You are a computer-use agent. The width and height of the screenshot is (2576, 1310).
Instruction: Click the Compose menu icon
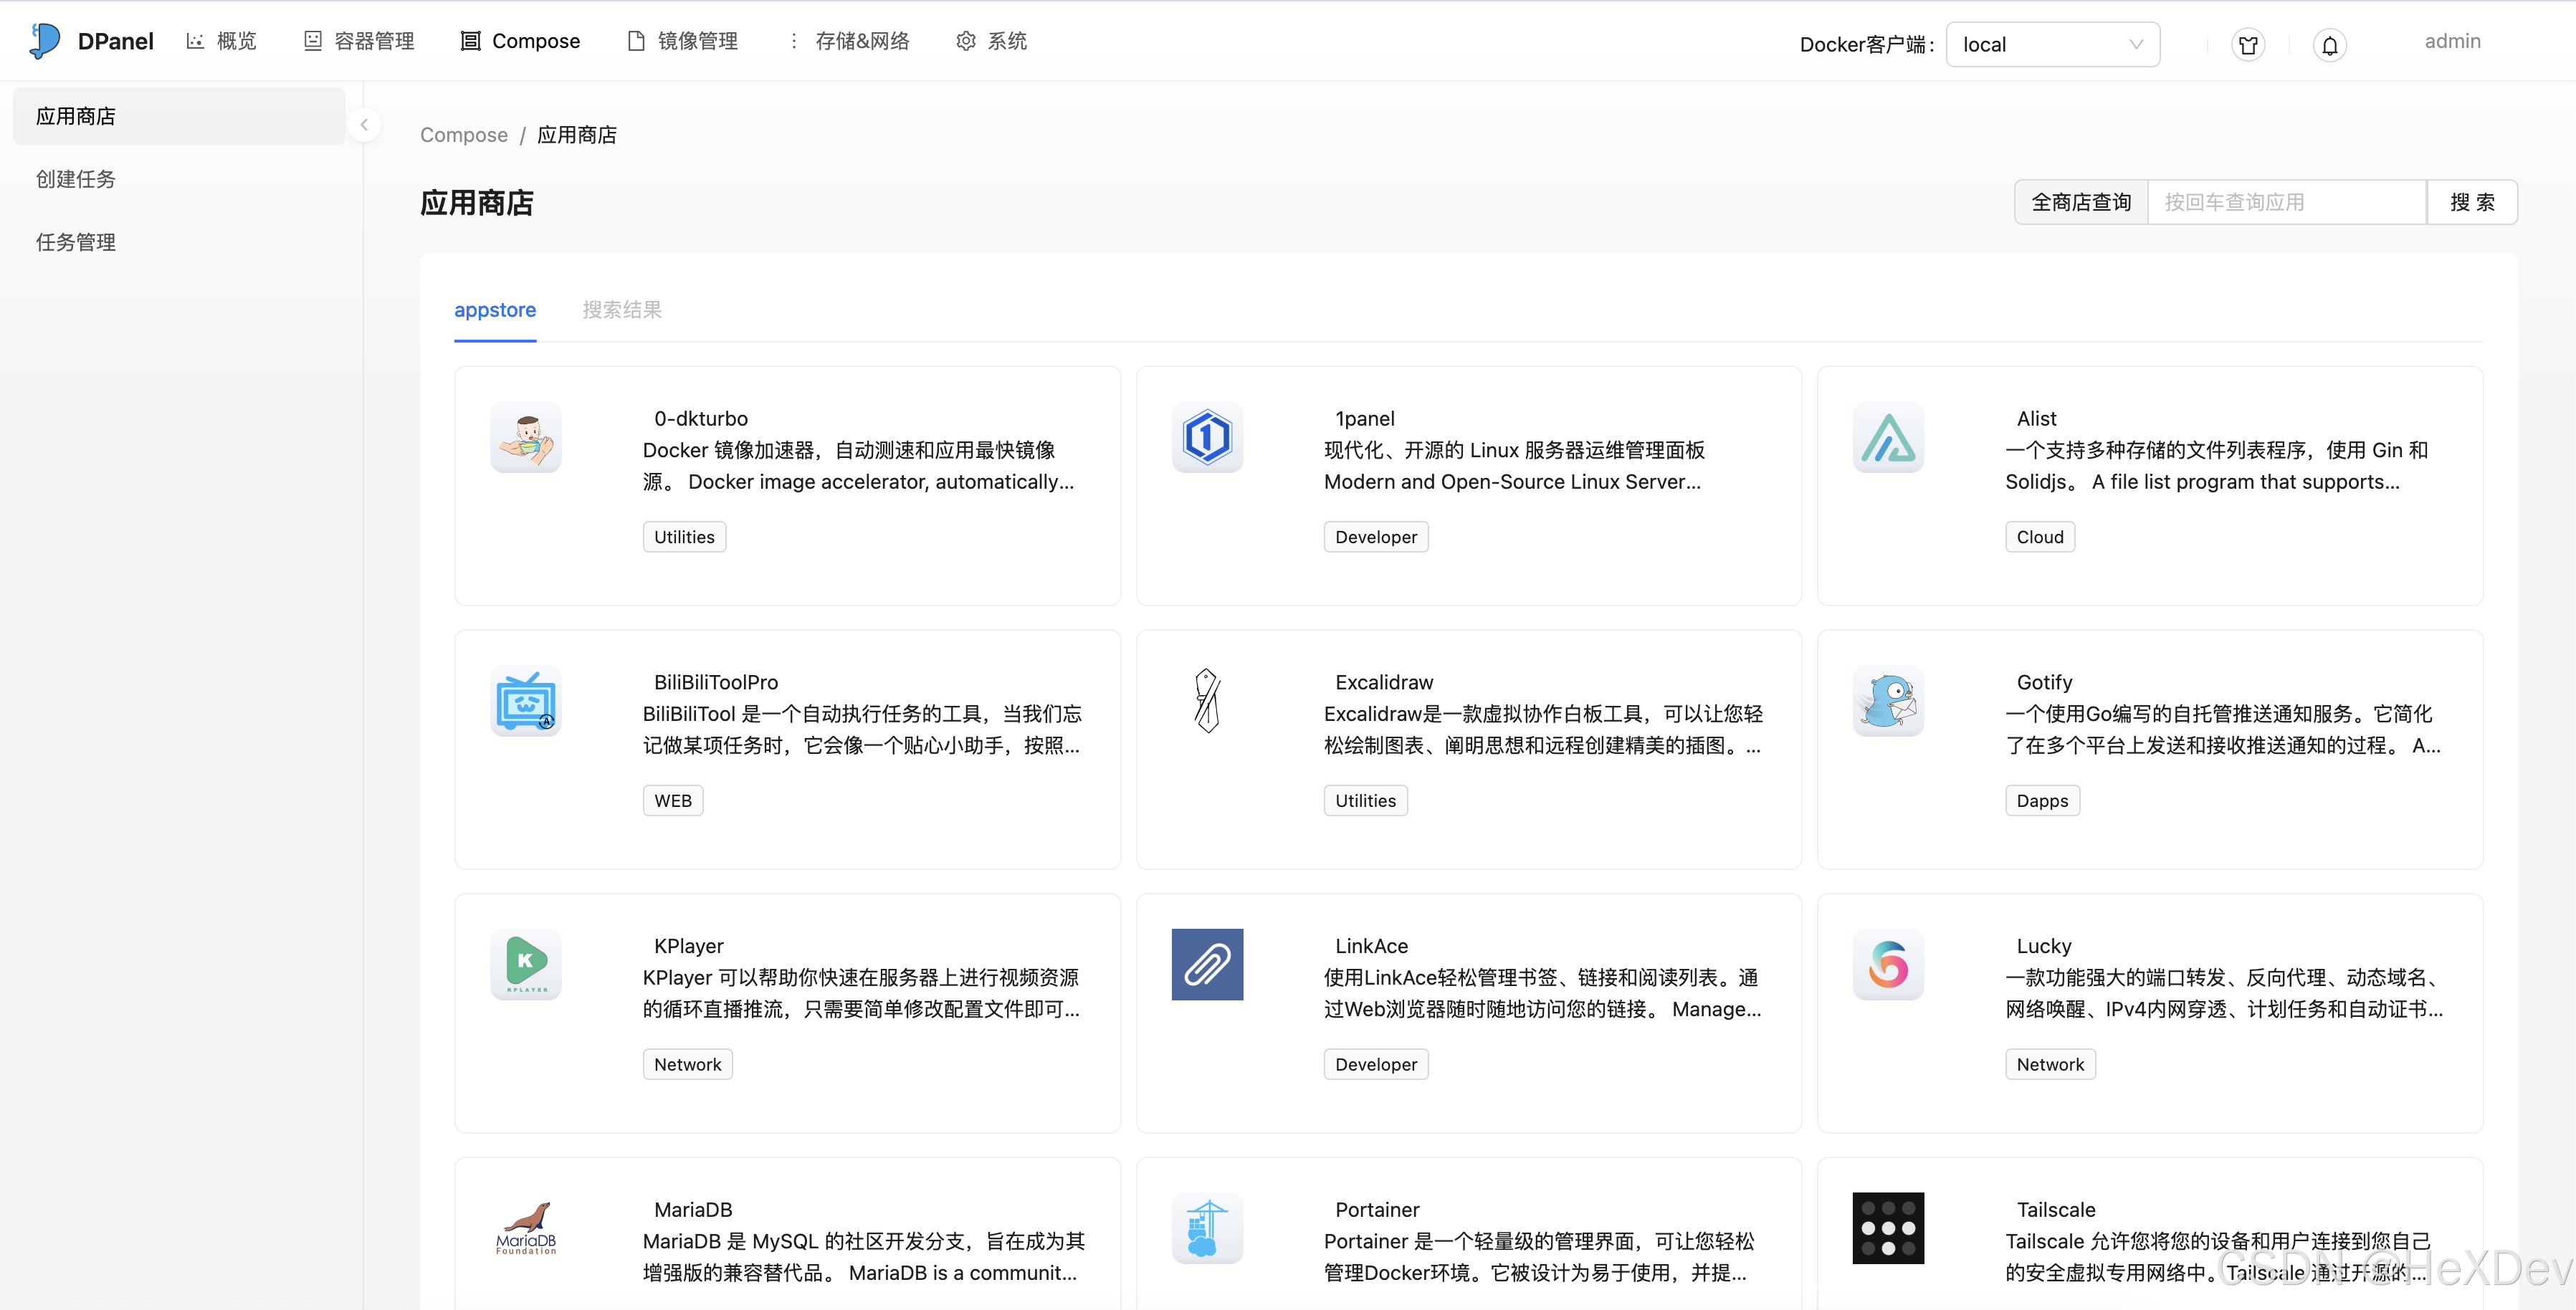470,41
